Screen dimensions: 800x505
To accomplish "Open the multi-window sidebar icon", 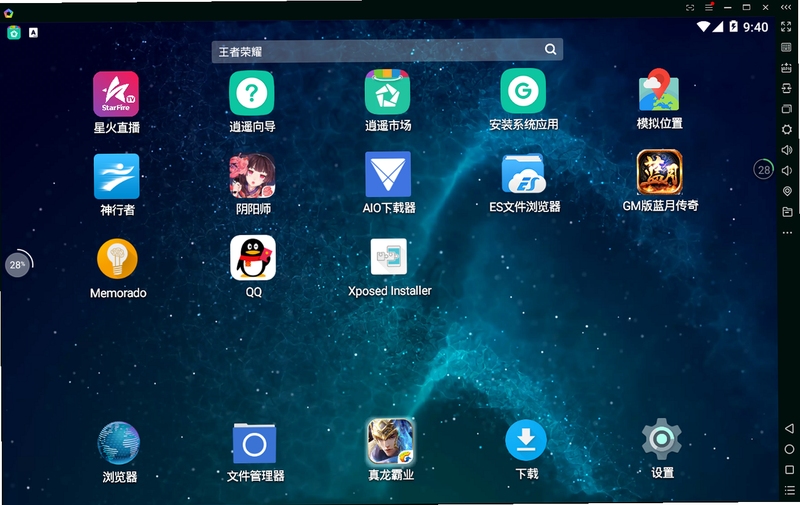I will click(787, 109).
